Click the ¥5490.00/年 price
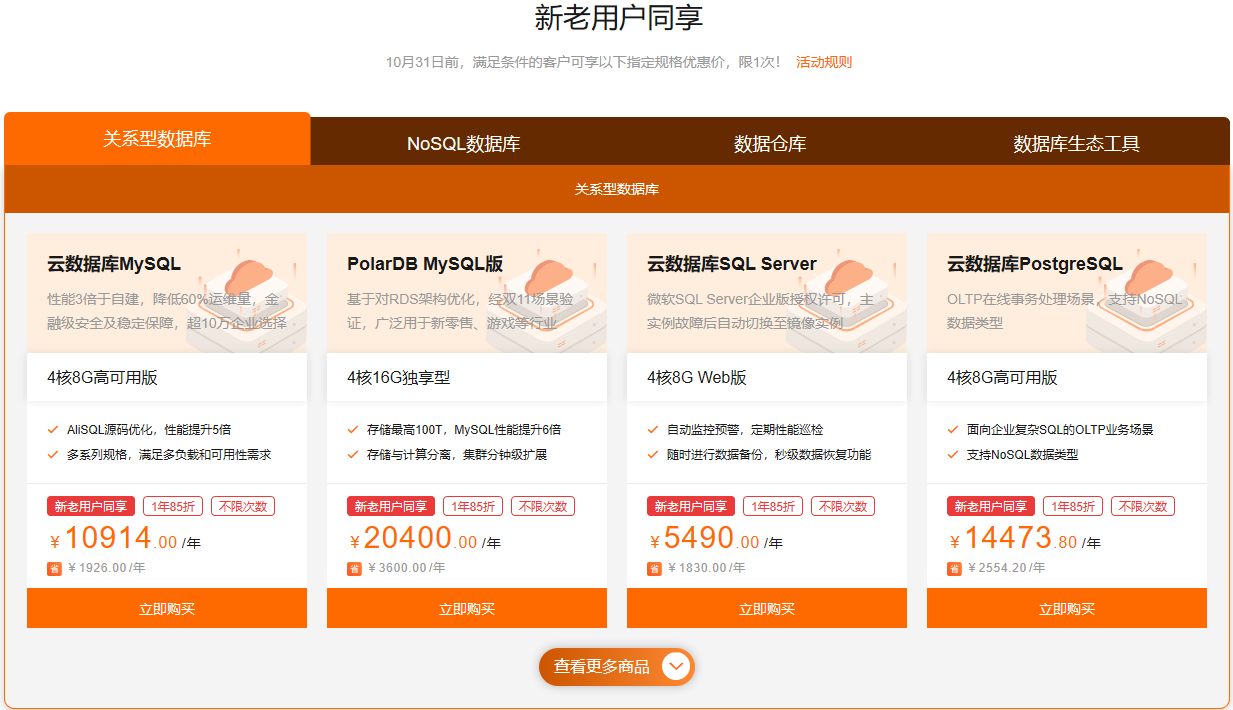Screen dimensions: 1233x710 point(716,539)
